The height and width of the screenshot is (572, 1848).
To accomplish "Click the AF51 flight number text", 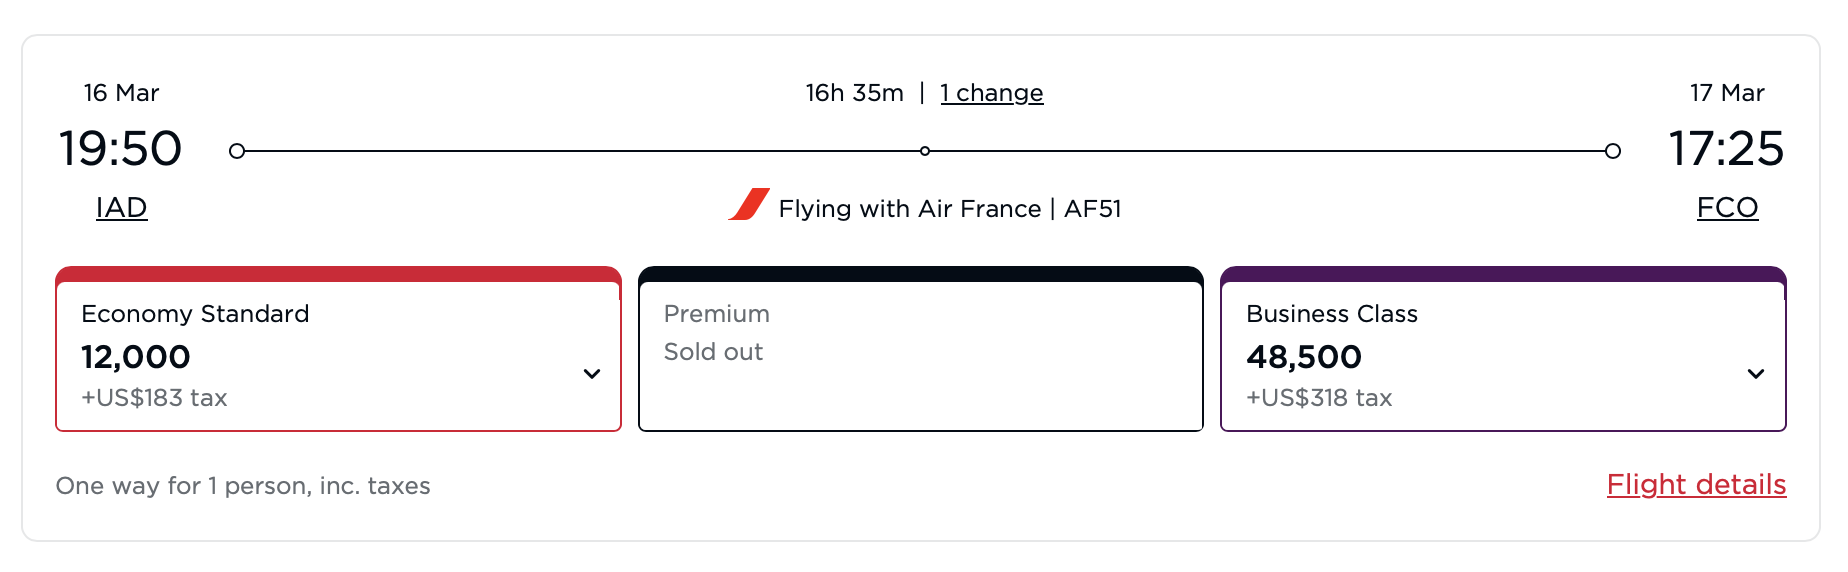I will coord(1093,209).
